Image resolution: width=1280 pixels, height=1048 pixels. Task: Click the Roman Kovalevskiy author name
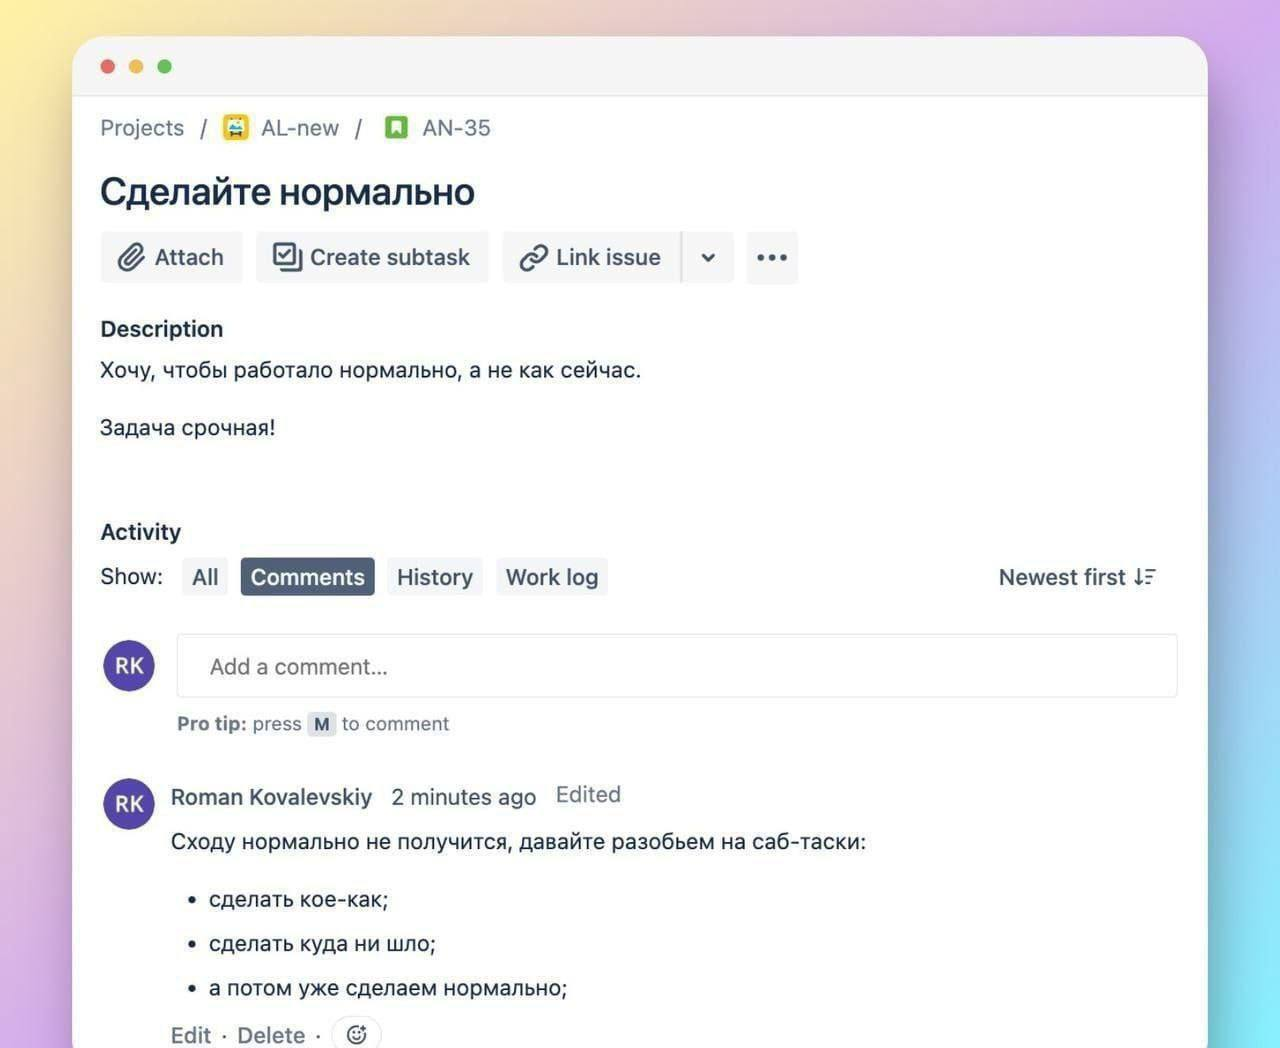271,797
